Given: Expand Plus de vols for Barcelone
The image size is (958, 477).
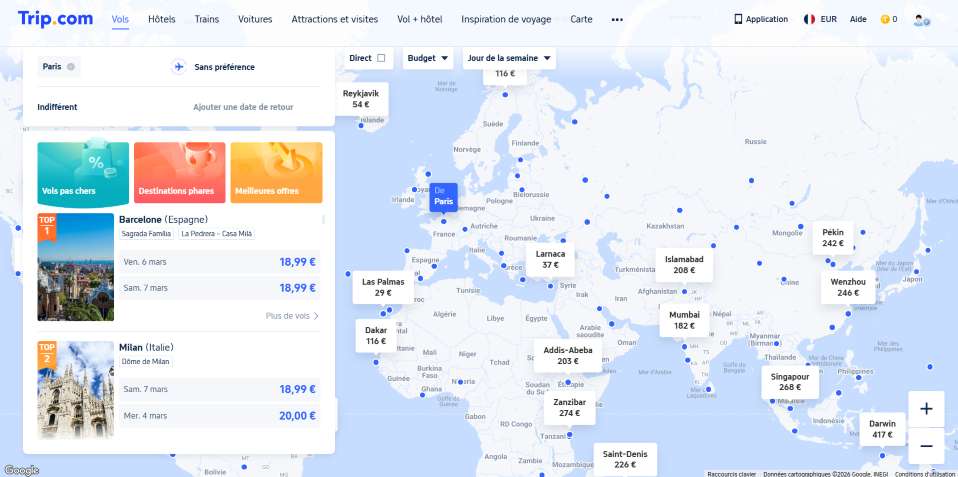Looking at the screenshot, I should [292, 316].
